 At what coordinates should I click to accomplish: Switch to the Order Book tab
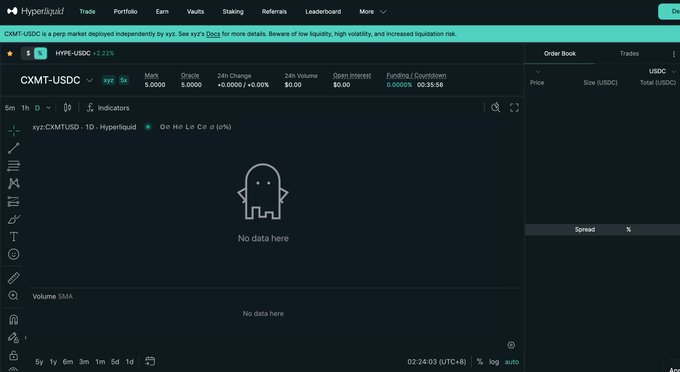tap(559, 54)
